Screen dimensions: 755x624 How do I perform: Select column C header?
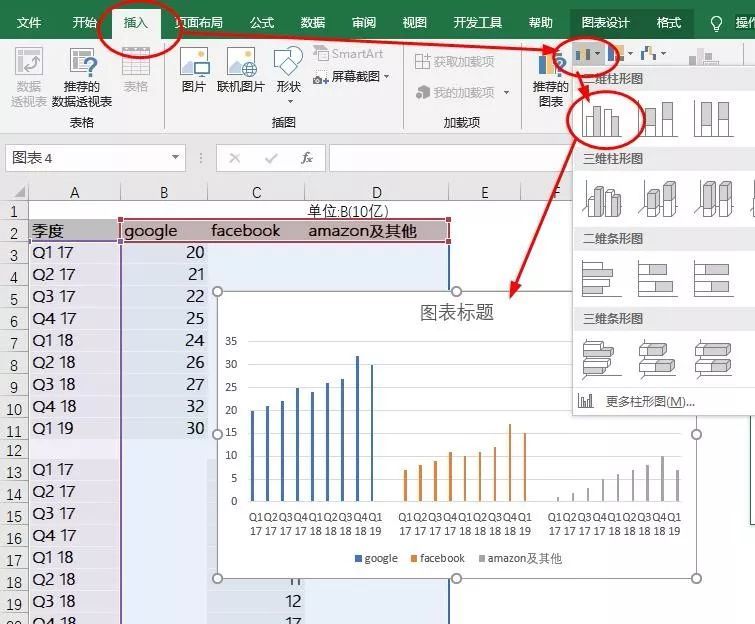click(x=257, y=193)
